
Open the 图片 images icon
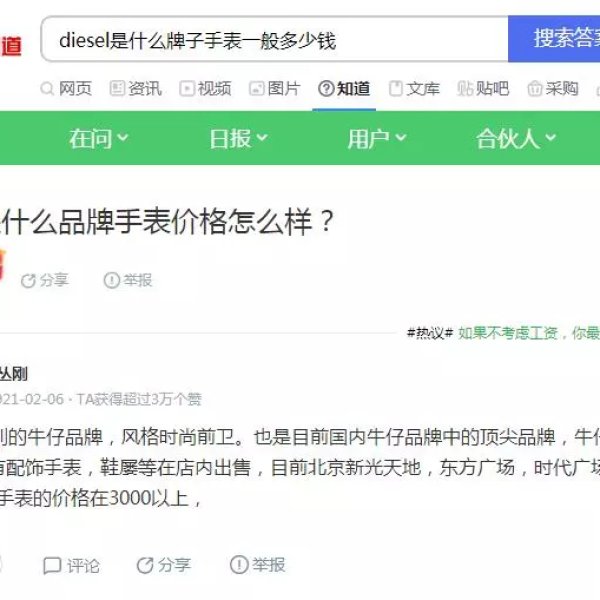pyautogui.click(x=256, y=89)
